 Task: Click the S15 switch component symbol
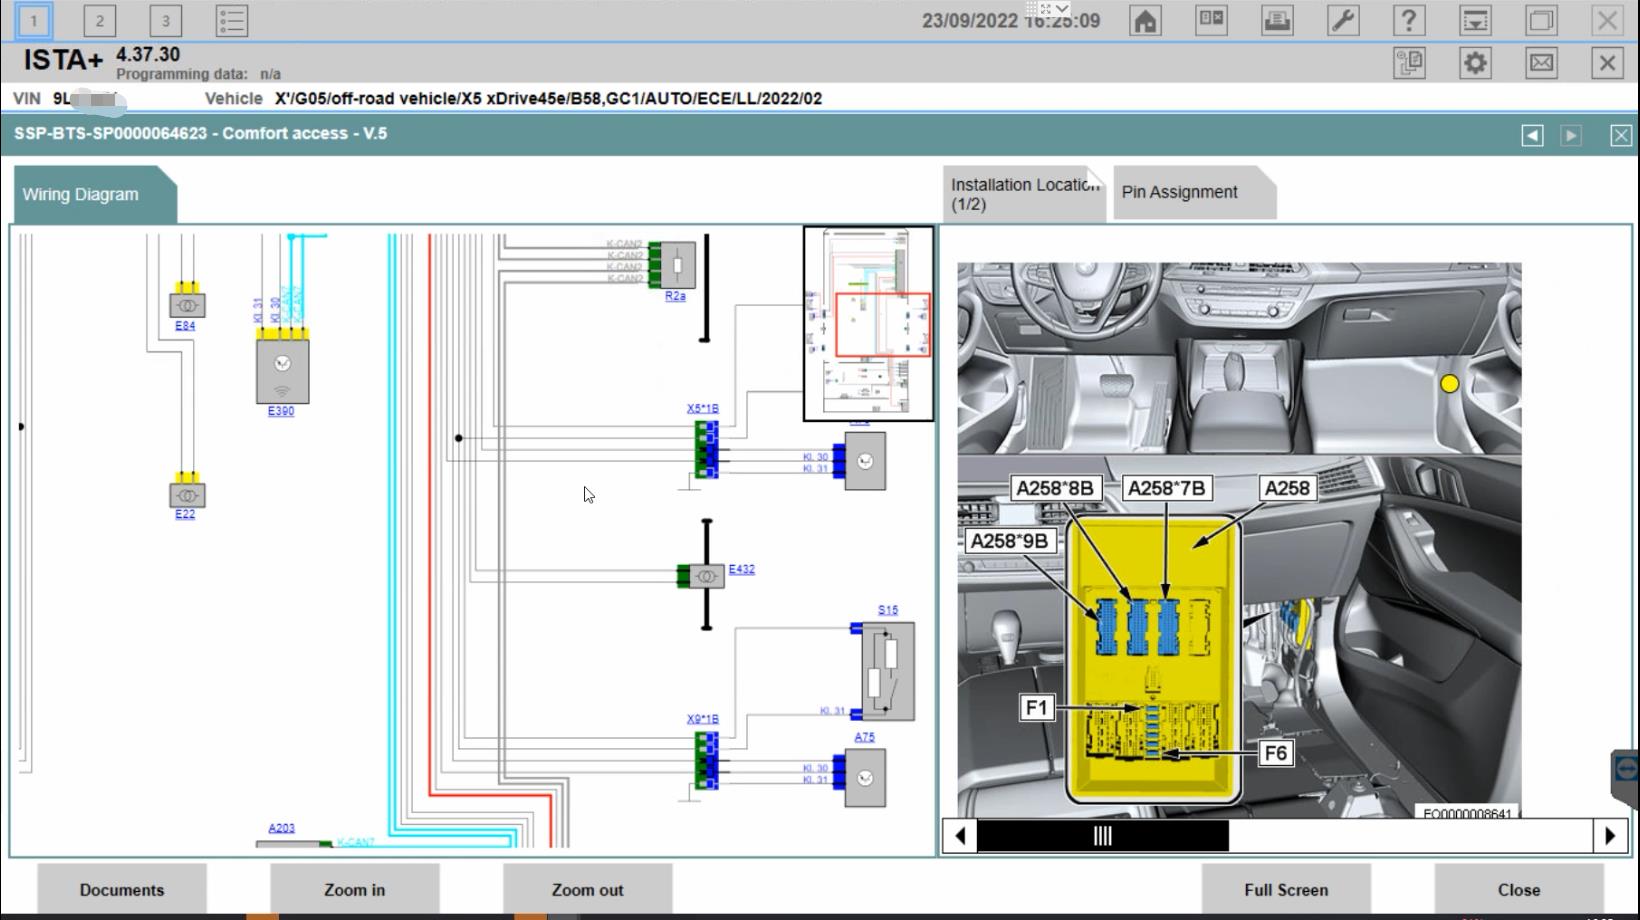tap(887, 670)
